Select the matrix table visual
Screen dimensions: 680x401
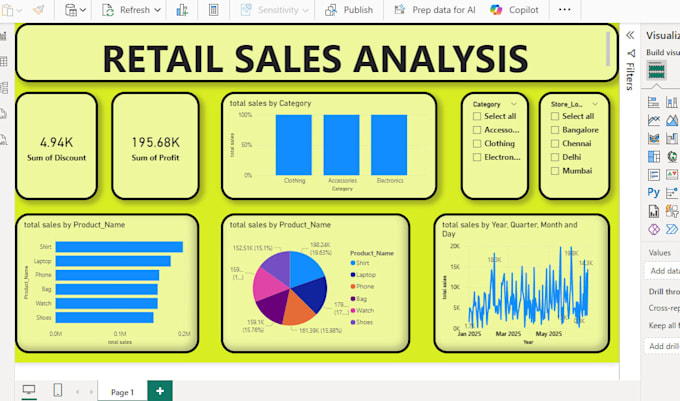[x=654, y=156]
